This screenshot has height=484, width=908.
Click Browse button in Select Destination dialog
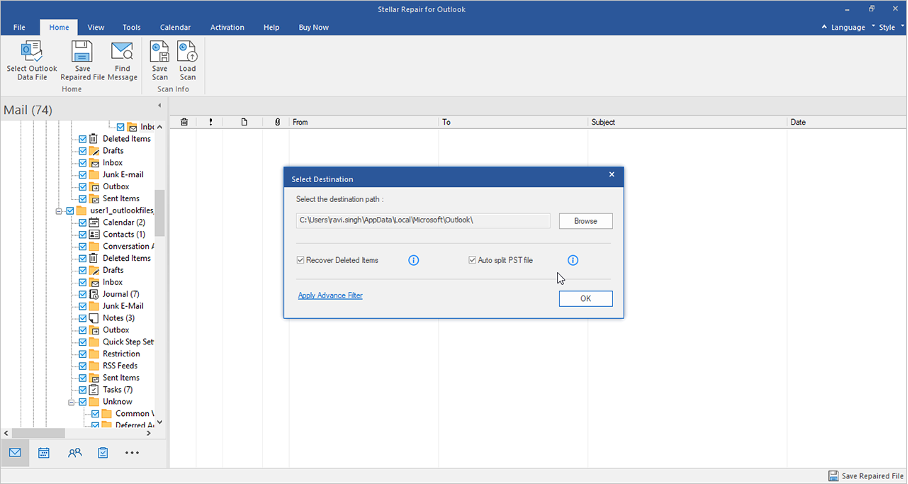click(585, 221)
